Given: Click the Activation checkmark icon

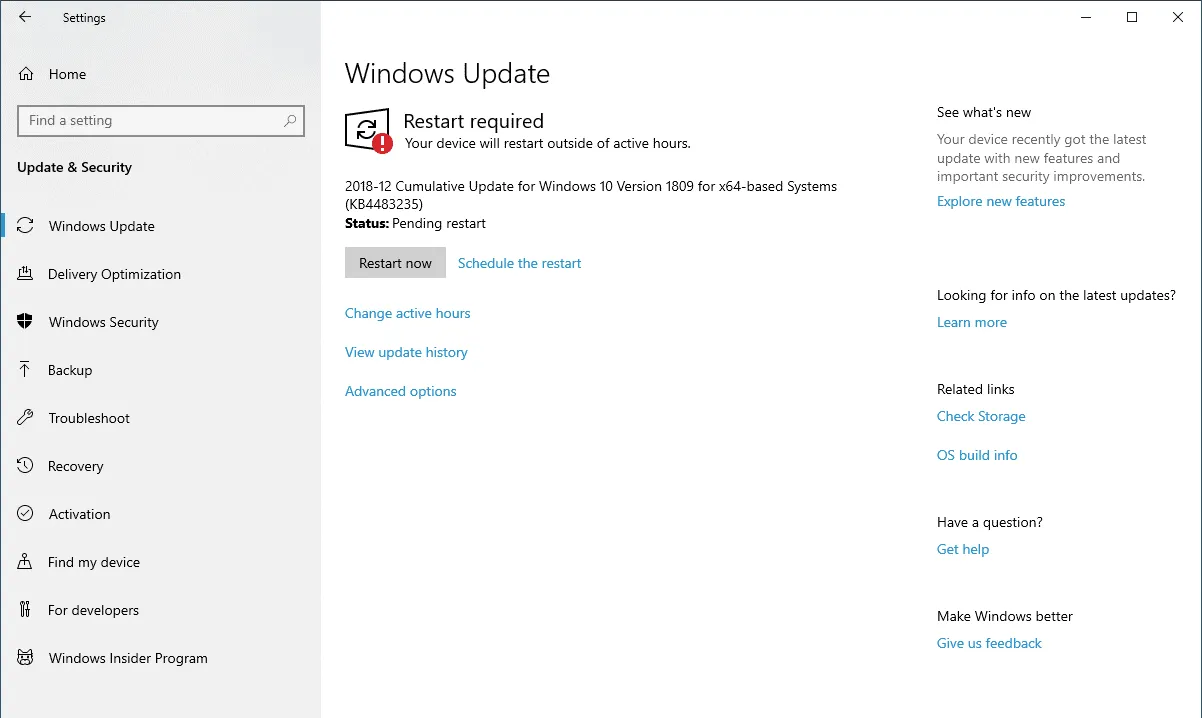Looking at the screenshot, I should tap(26, 513).
